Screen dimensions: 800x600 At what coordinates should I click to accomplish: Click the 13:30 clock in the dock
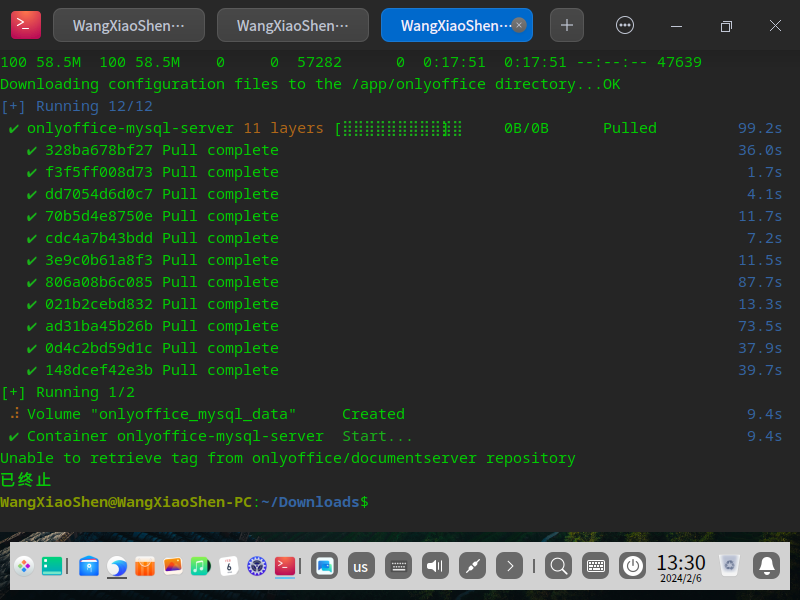[x=681, y=568]
